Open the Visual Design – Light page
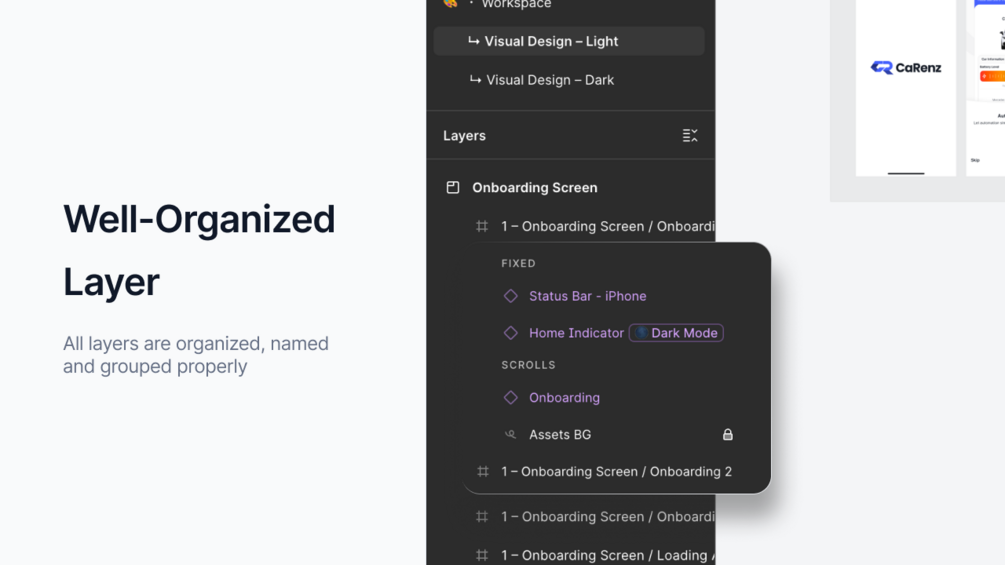Screen dimensions: 1005x565 point(551,41)
